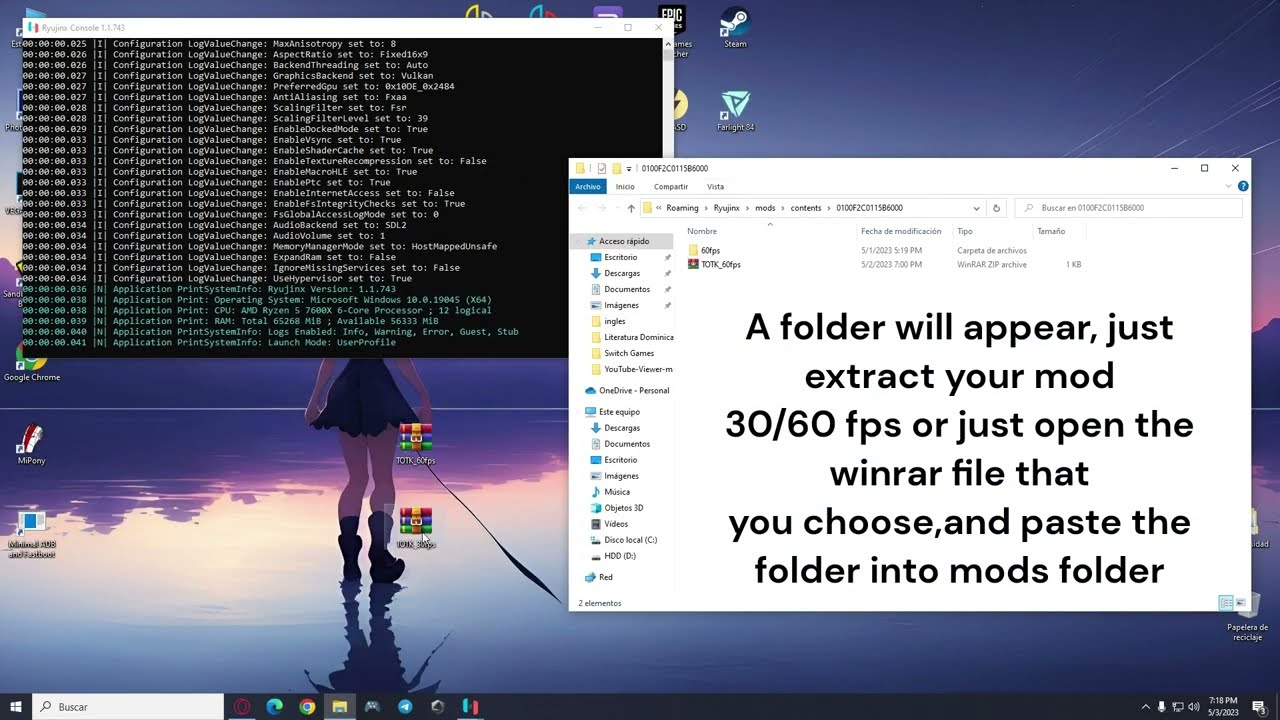This screenshot has height=720, width=1280.
Task: Launch Farlight 84 from the desktop
Action: pos(735,110)
